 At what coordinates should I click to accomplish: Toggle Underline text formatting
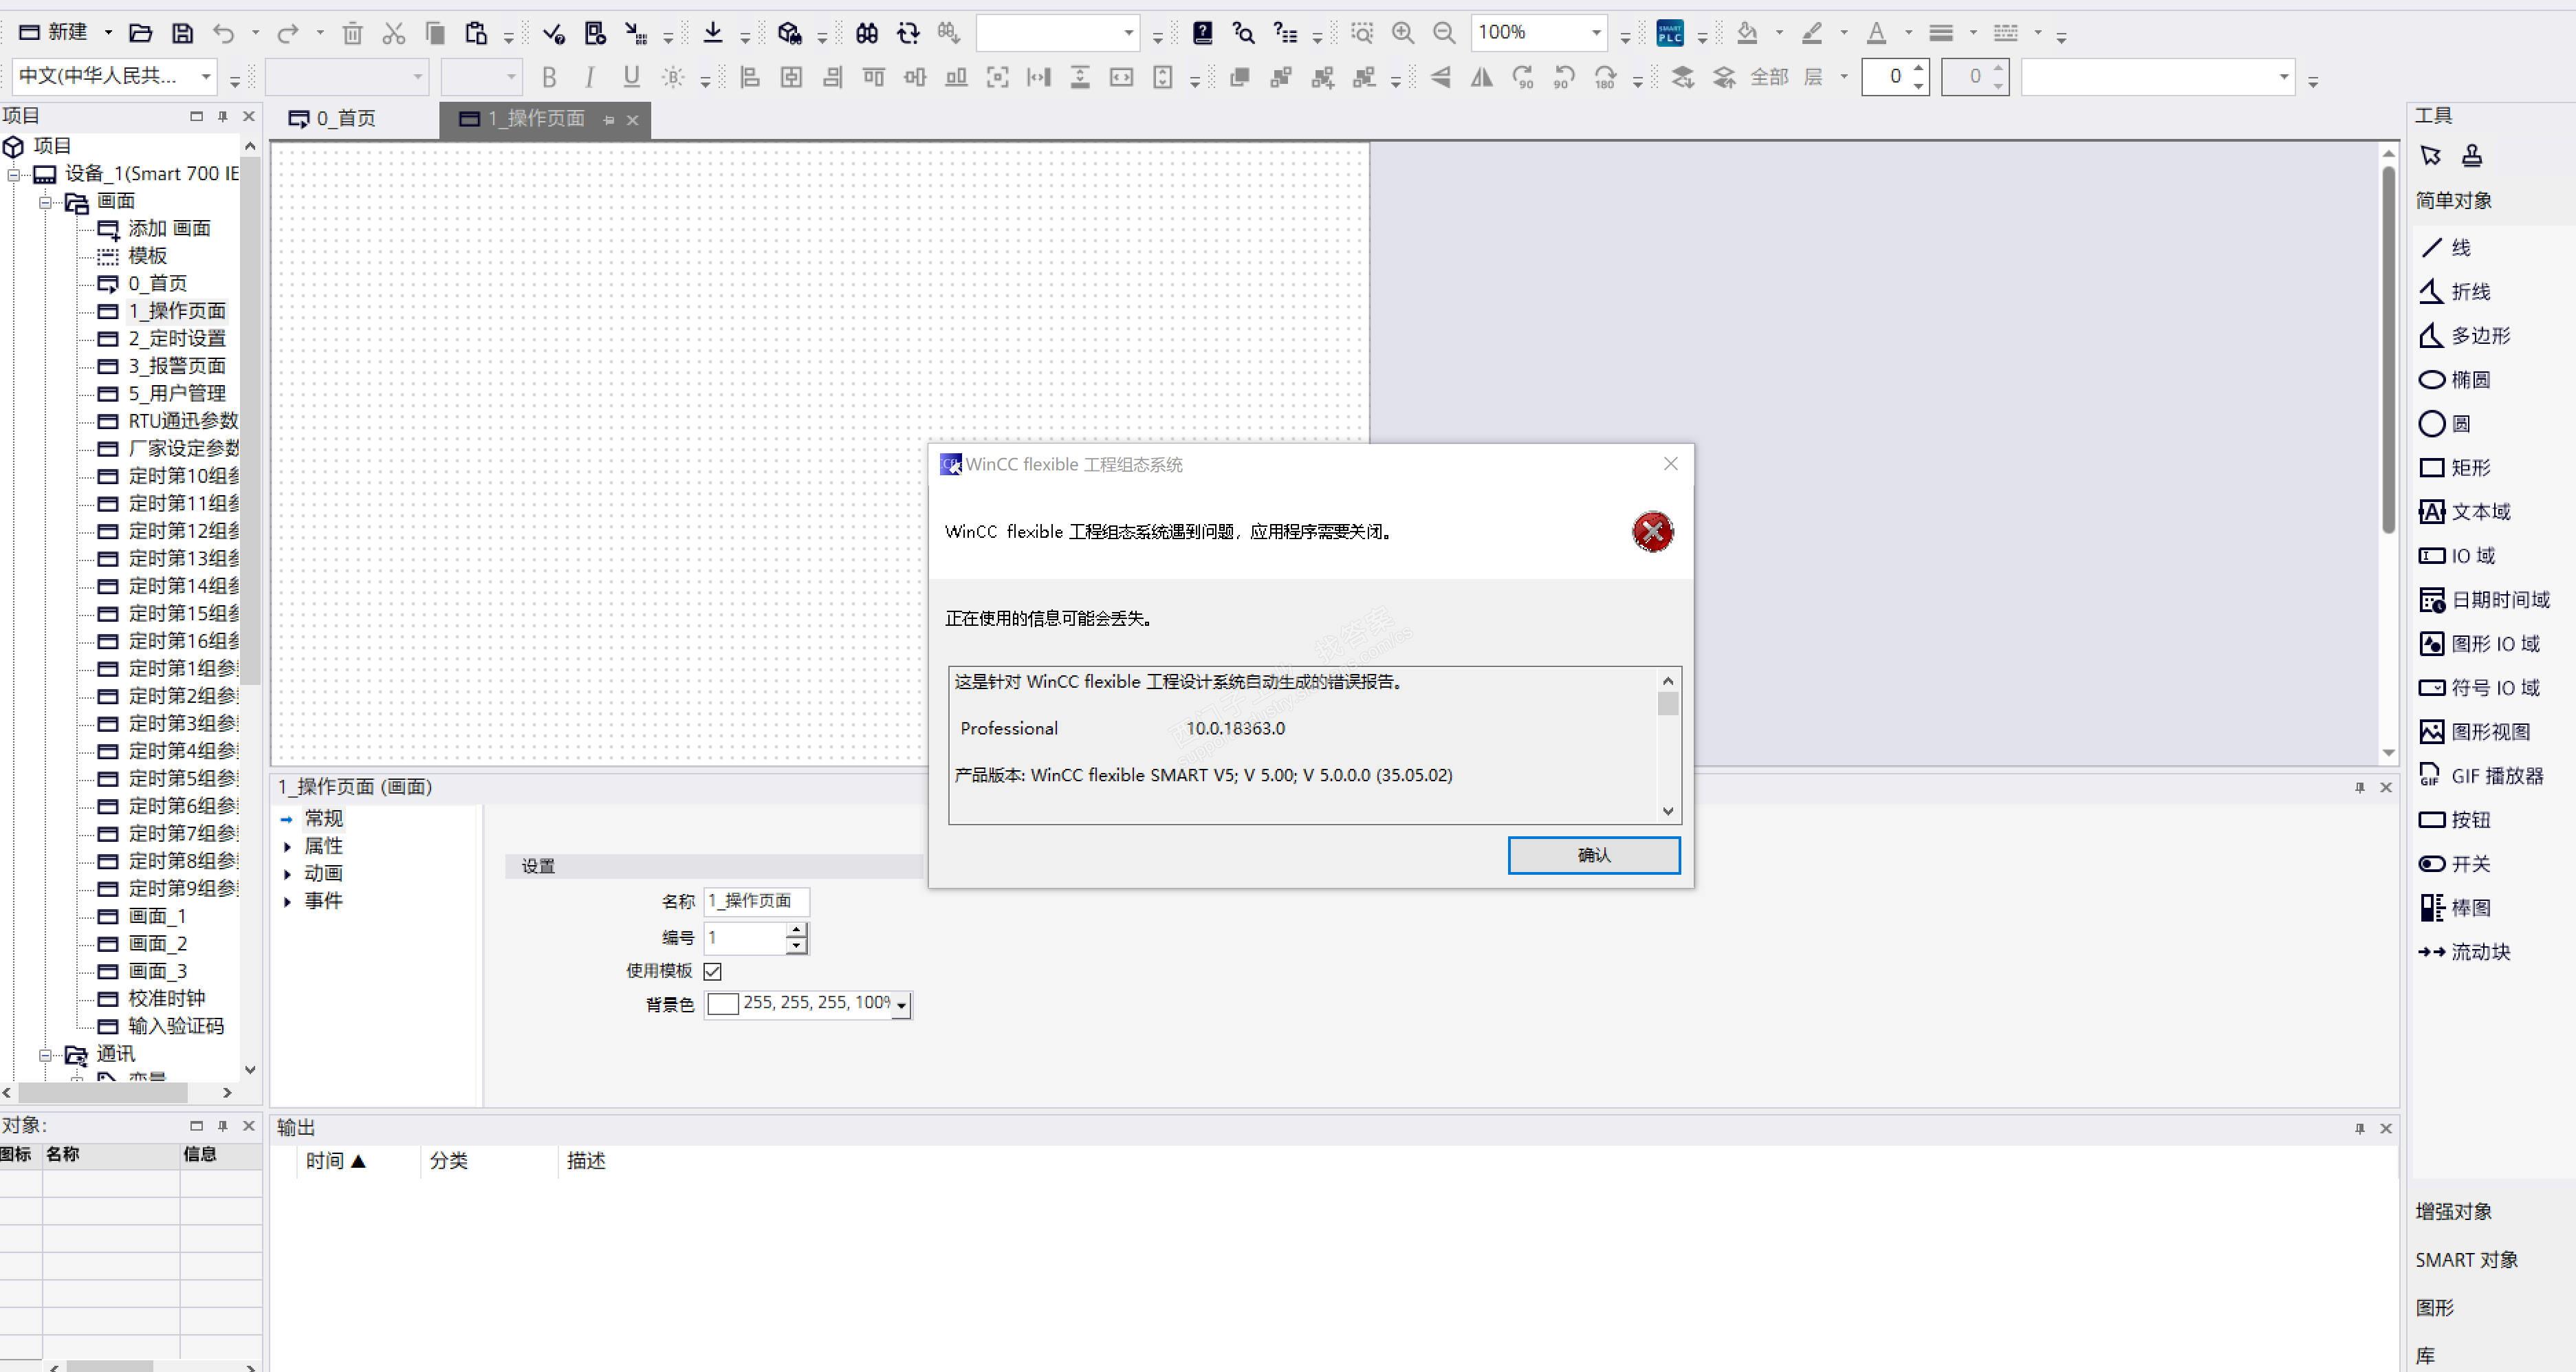631,77
